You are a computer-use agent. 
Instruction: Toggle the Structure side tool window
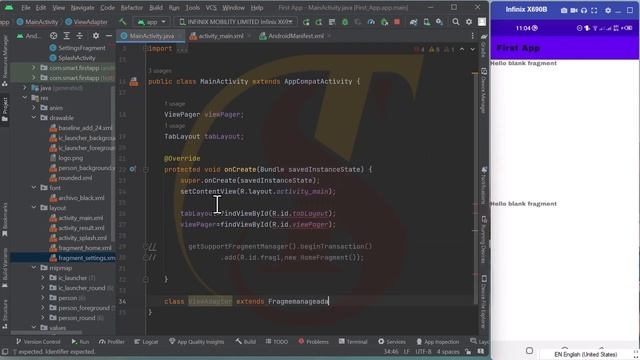[5, 314]
